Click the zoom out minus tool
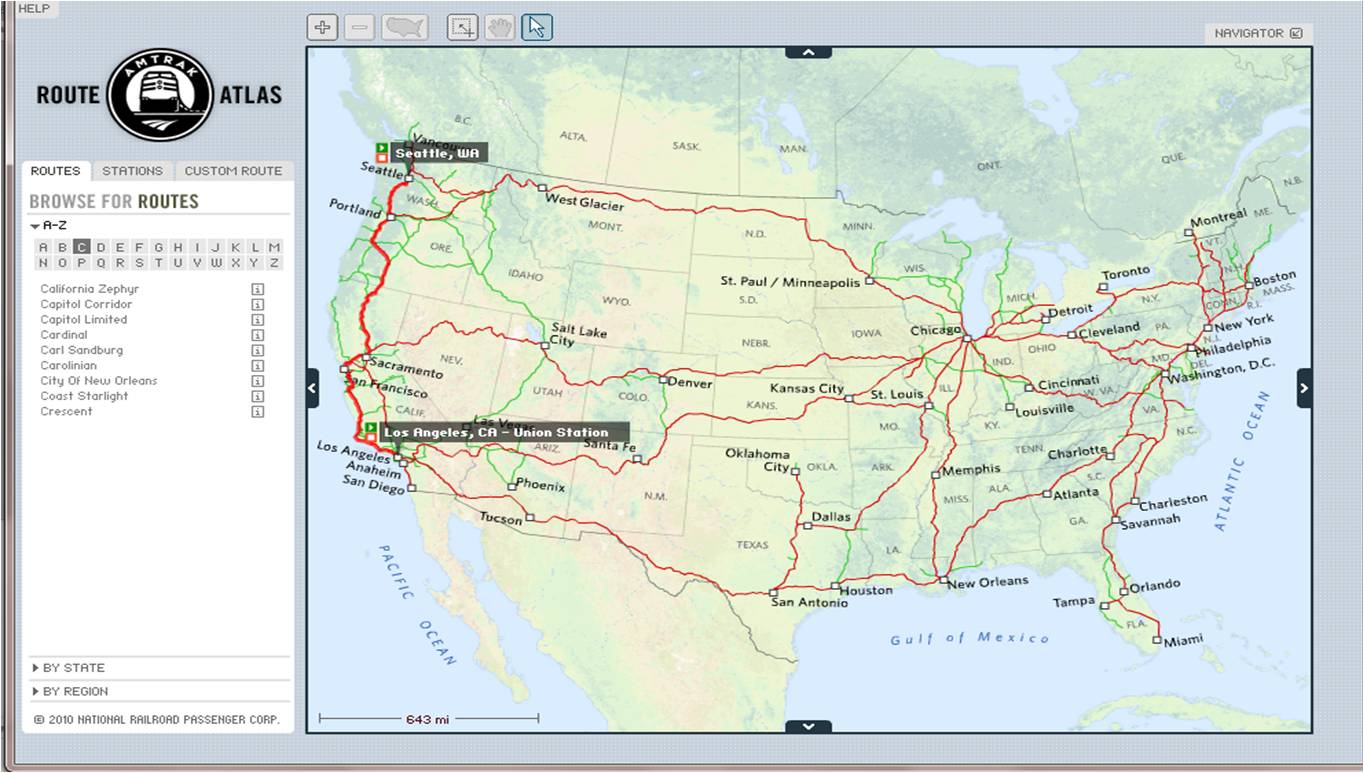Viewport: 1364px width, 773px height. (x=360, y=28)
